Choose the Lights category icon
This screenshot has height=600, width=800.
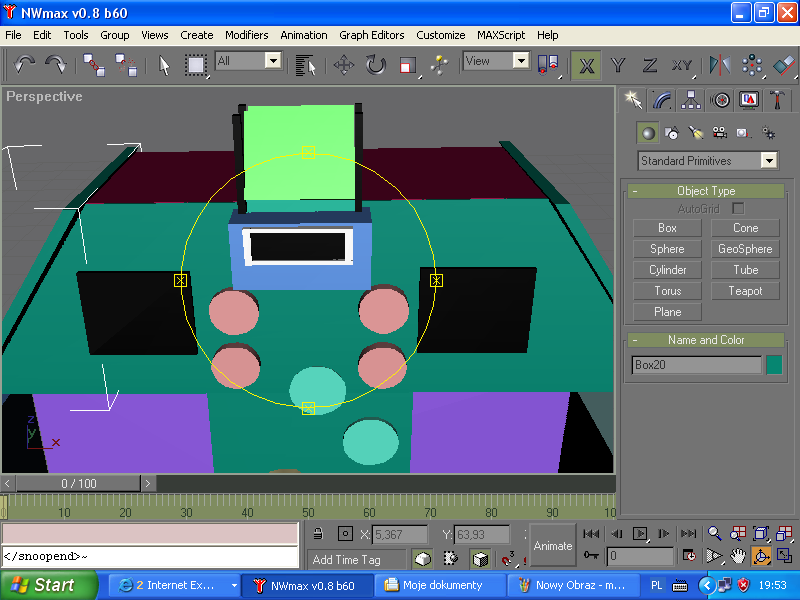(696, 132)
